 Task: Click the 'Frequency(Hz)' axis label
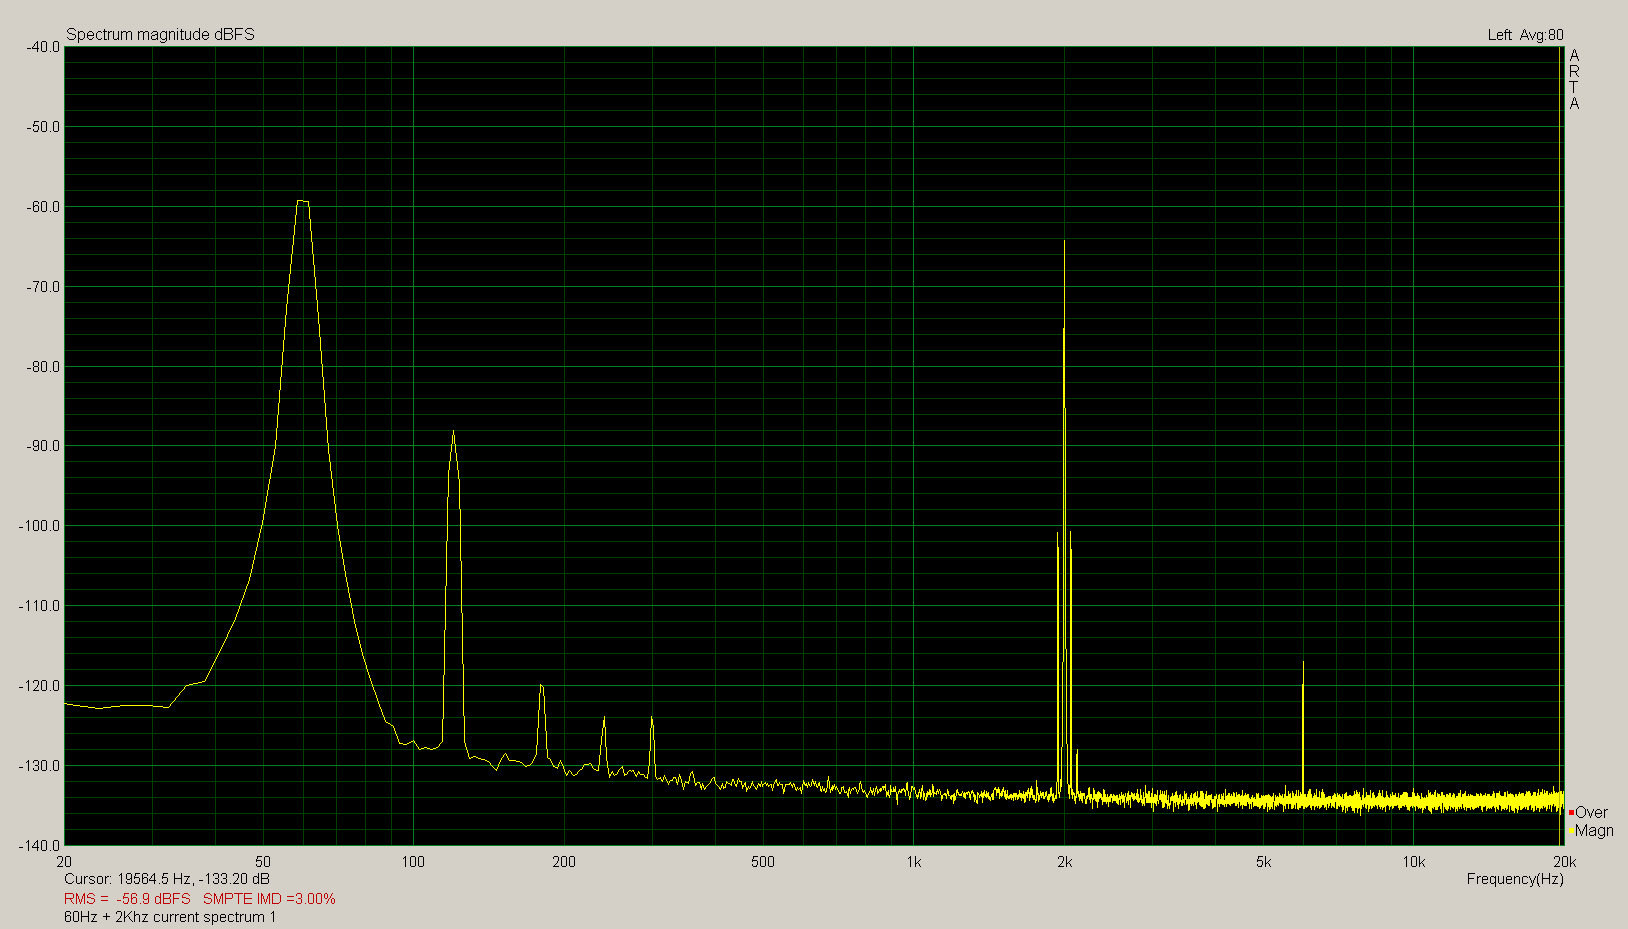pyautogui.click(x=1515, y=879)
